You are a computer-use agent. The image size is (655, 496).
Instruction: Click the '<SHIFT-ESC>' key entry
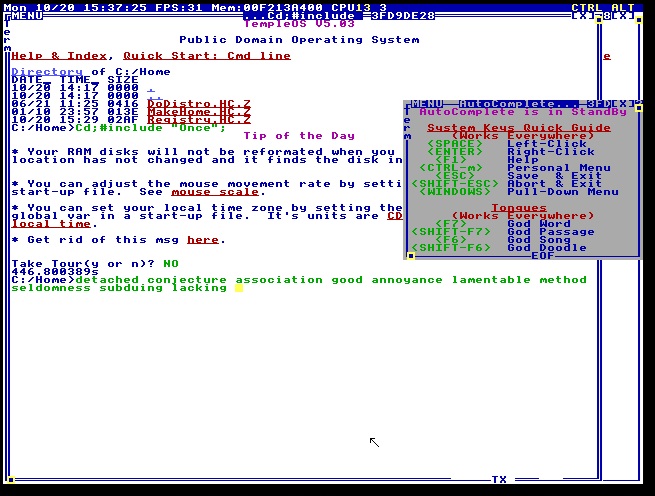455,184
